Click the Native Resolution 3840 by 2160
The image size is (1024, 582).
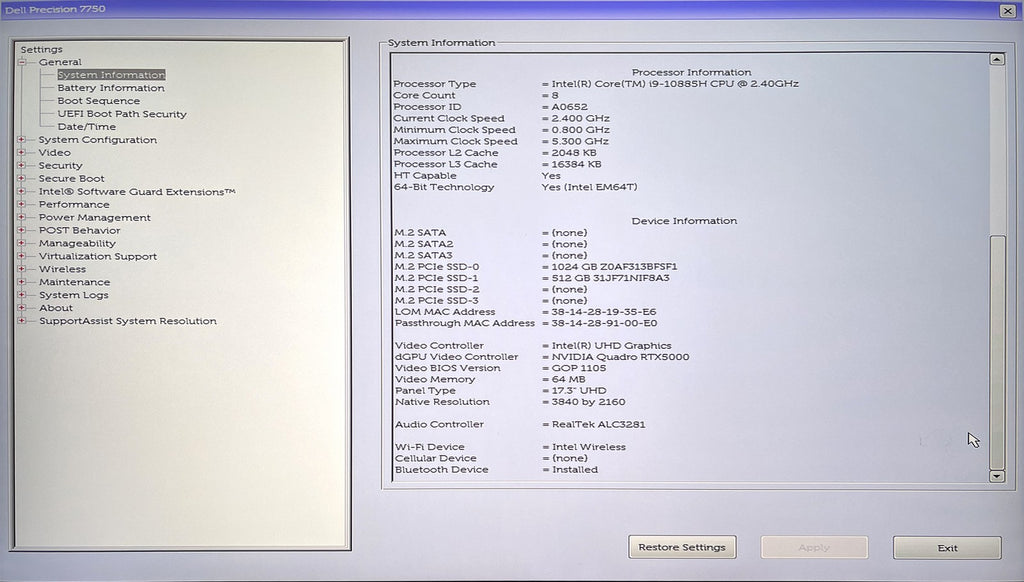(x=588, y=402)
